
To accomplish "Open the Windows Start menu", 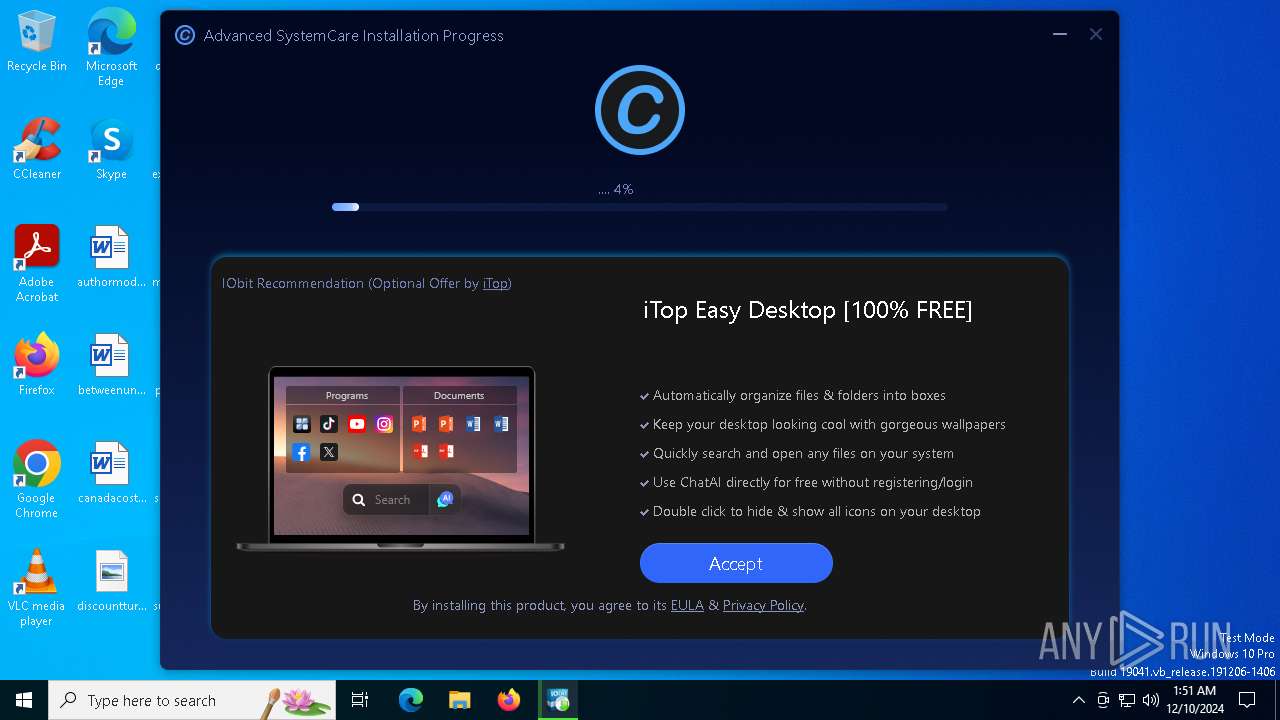I will coord(24,700).
